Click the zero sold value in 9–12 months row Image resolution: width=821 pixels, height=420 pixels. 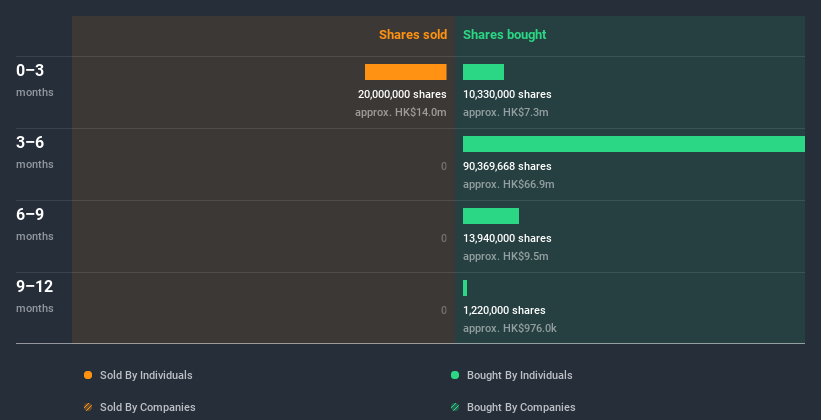click(444, 311)
